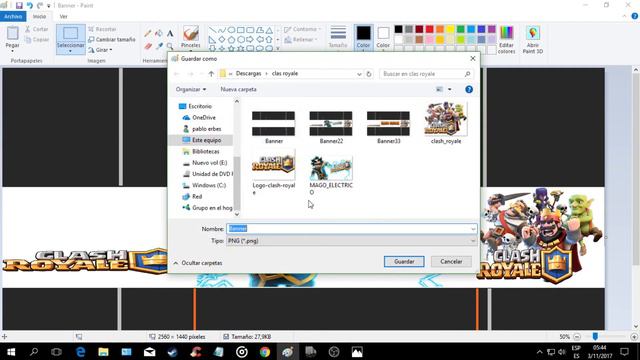Open the view options dropdown arrow
This screenshot has height=360, width=640.
pyautogui.click(x=449, y=89)
